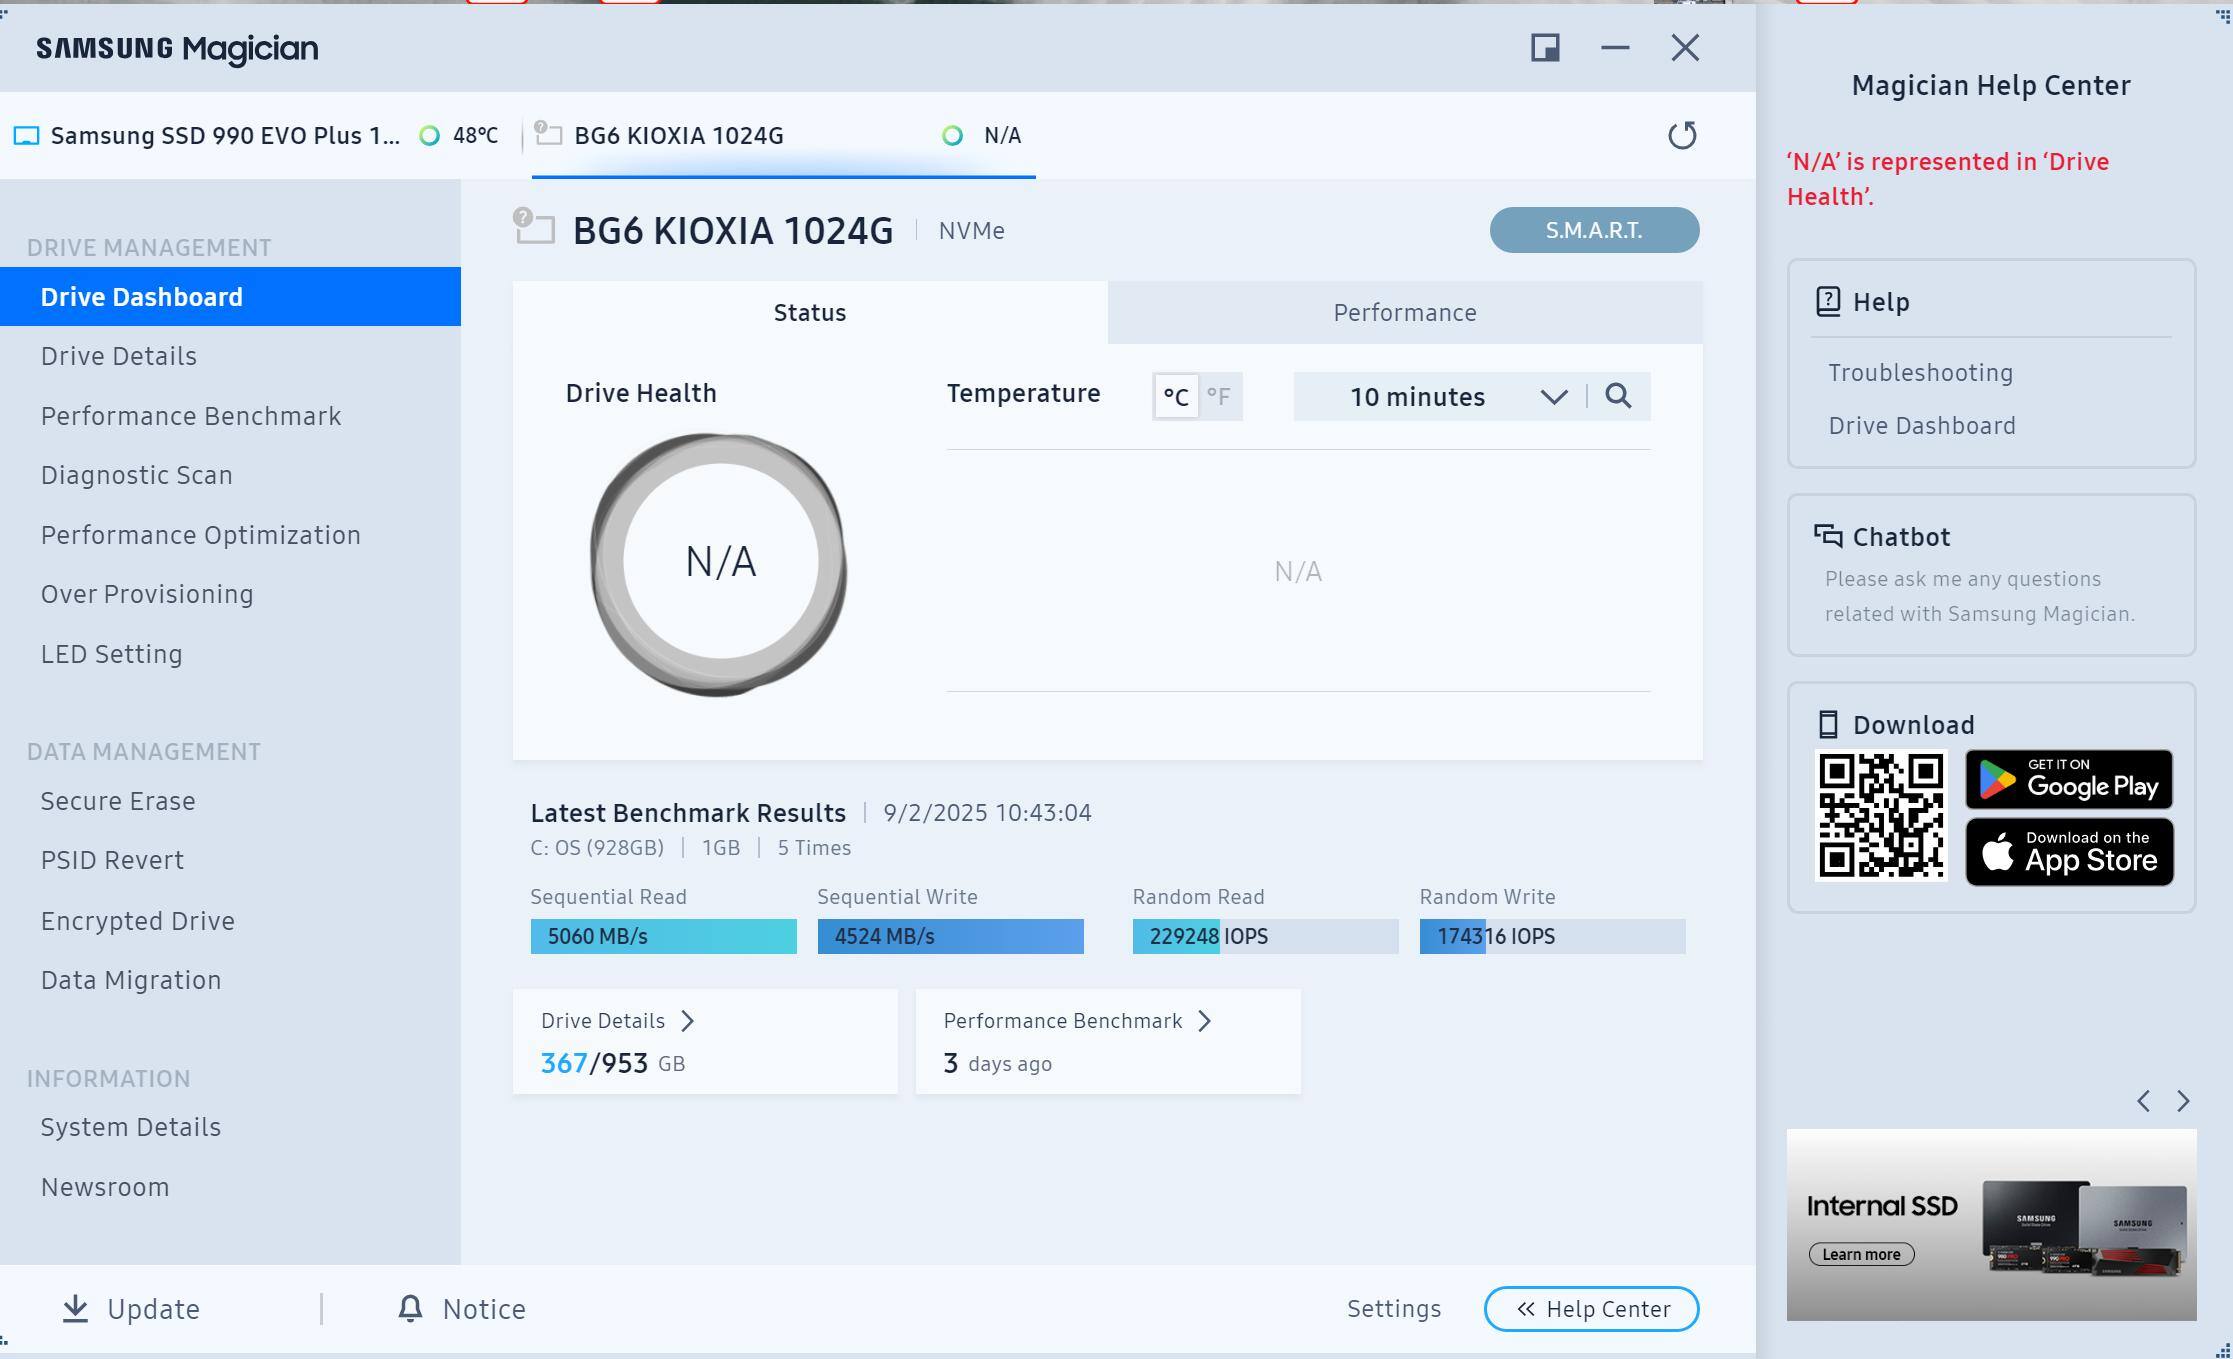
Task: Select the Samsung SSD 990 EVO Plus tab
Action: coord(225,136)
